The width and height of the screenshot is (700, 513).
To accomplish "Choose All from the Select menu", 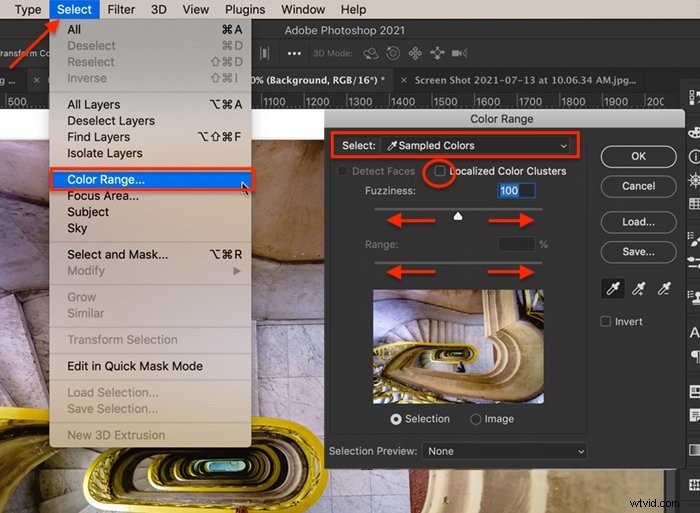I will [150, 29].
